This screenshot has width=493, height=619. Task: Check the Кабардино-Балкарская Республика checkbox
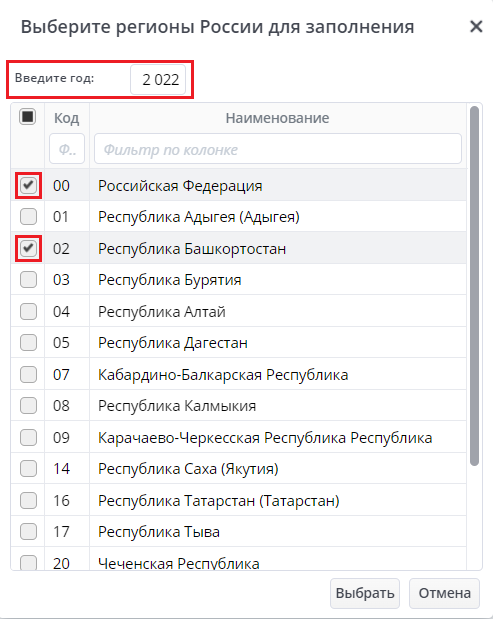(x=28, y=374)
